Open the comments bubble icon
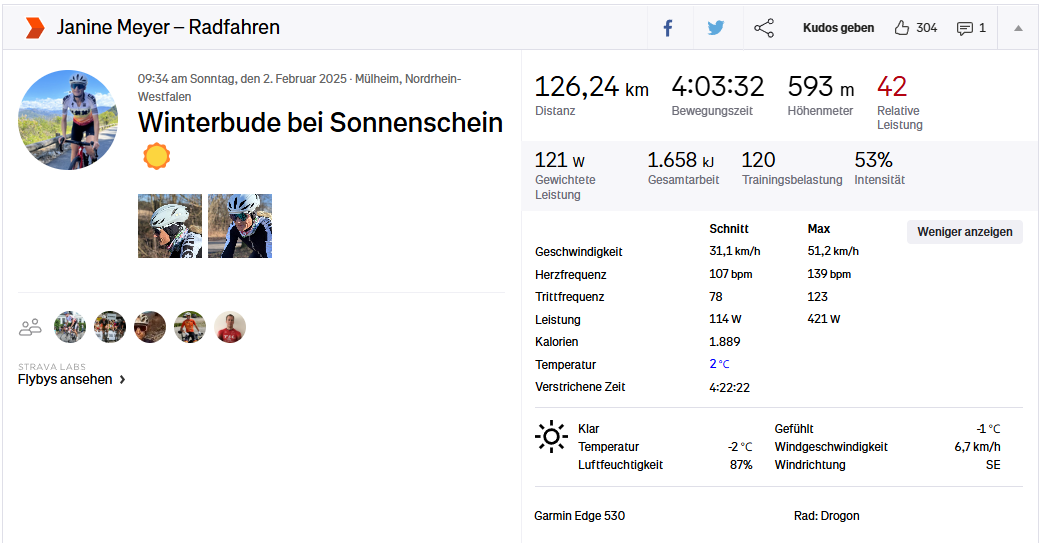The image size is (1042, 543). coord(965,28)
